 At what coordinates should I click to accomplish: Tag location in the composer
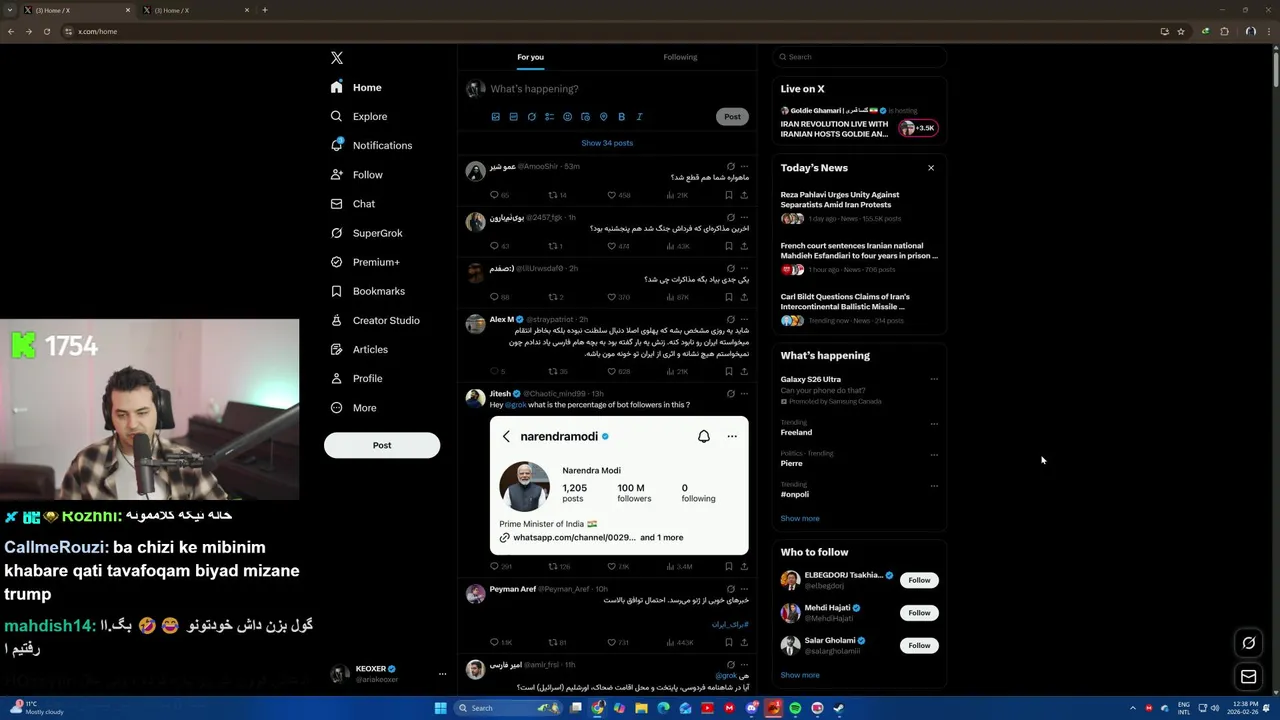point(603,117)
